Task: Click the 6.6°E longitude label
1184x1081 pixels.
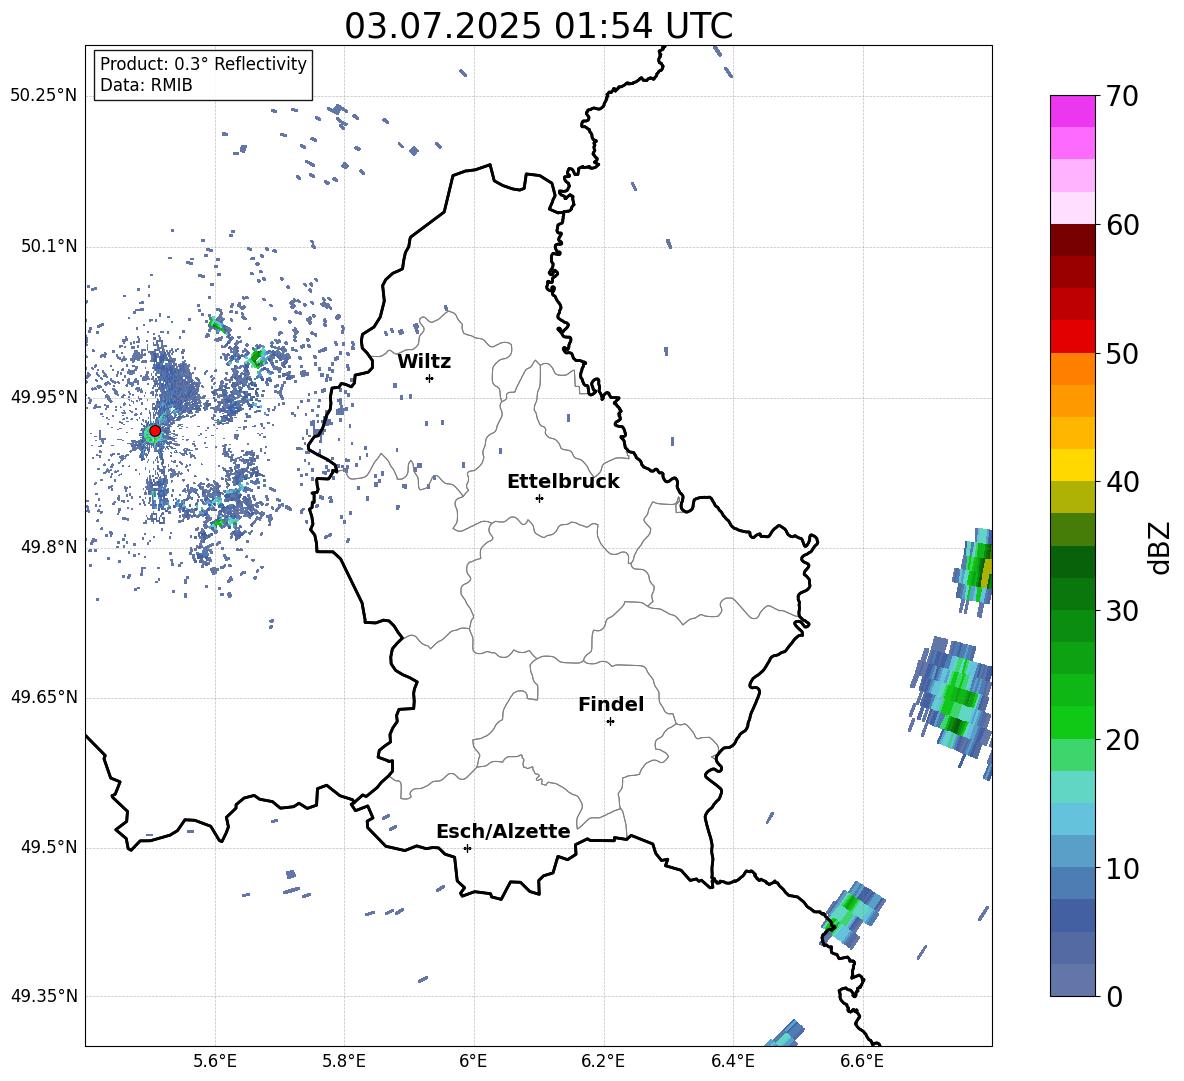Action: 862,1061
